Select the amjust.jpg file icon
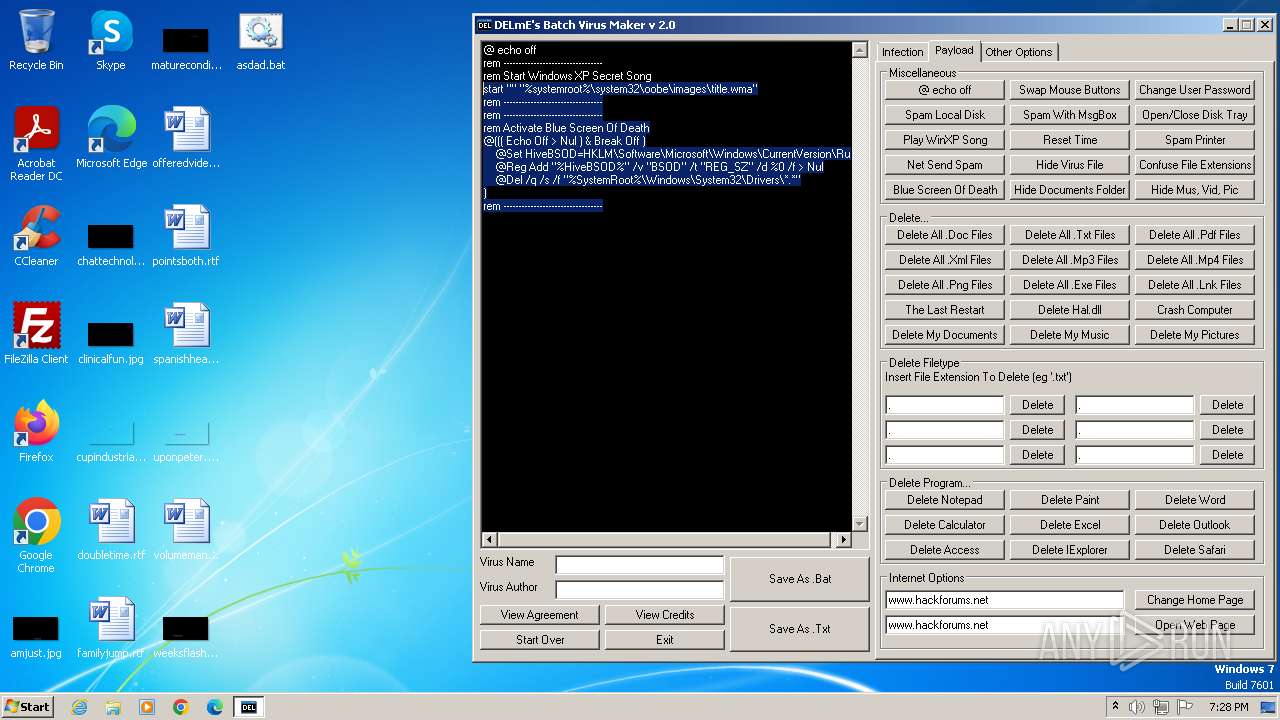This screenshot has width=1280, height=720. tap(36, 636)
